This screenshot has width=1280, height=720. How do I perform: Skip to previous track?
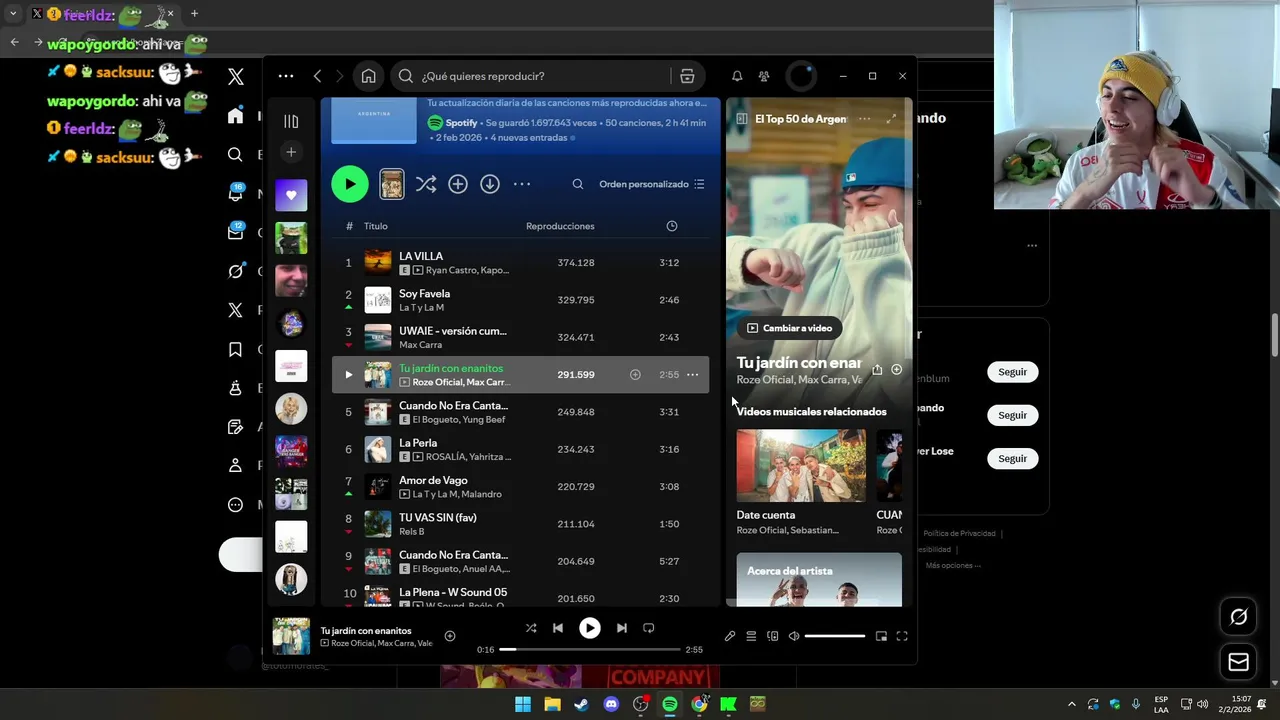click(558, 628)
